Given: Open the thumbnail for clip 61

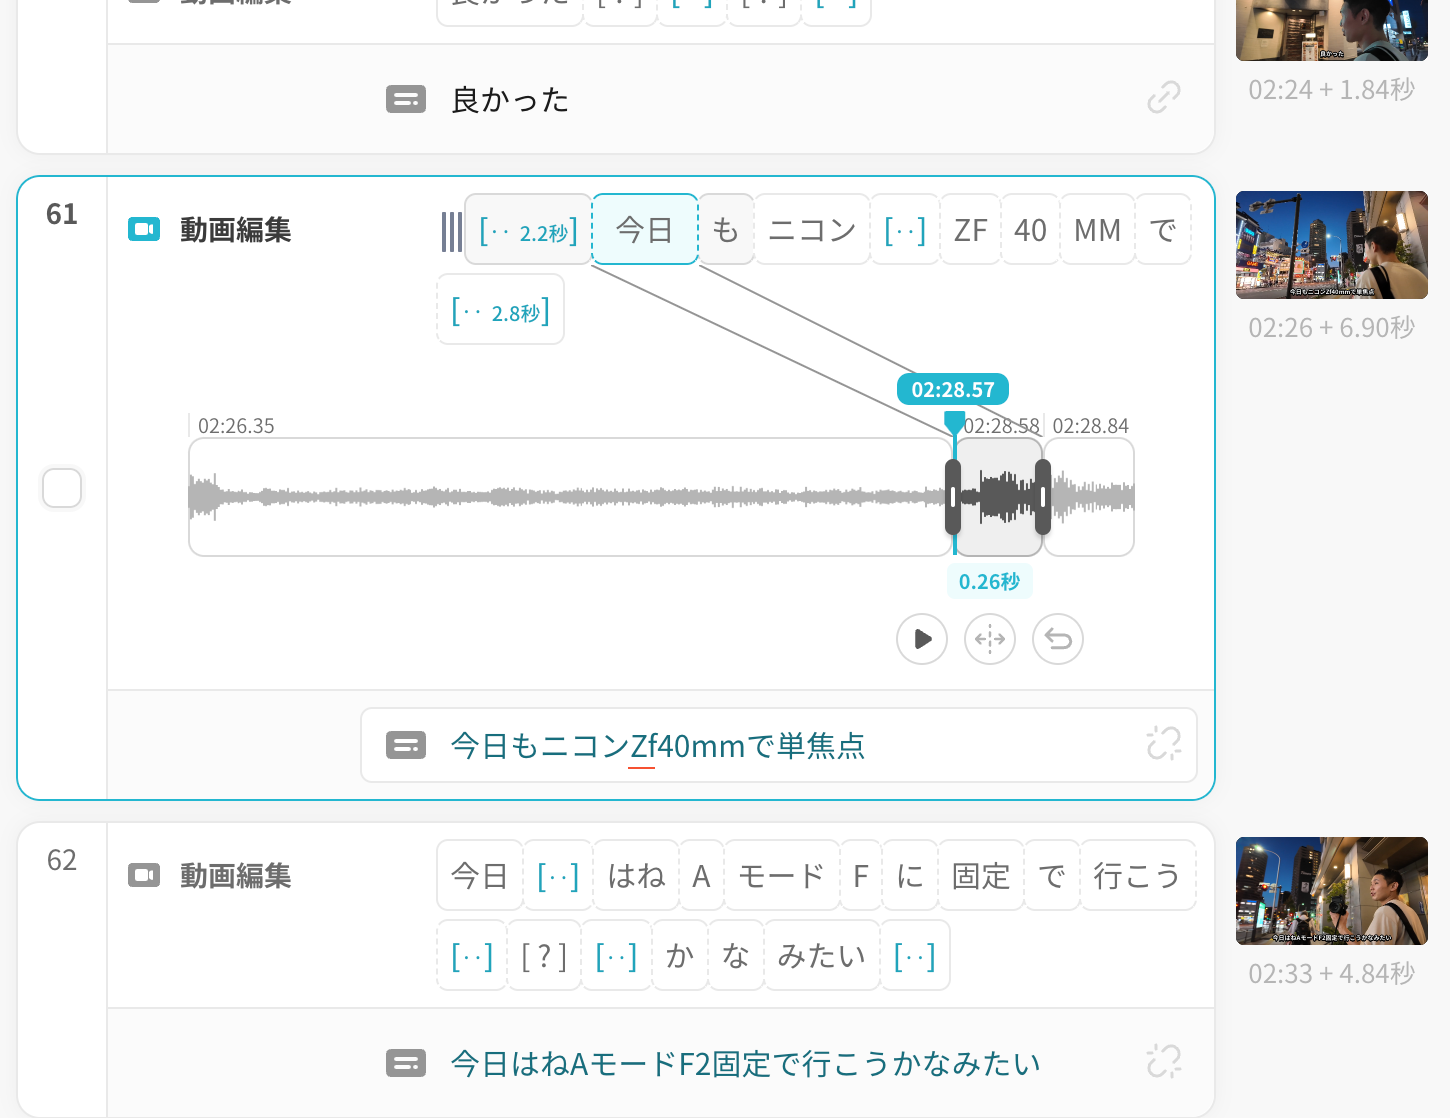Looking at the screenshot, I should (x=1332, y=245).
